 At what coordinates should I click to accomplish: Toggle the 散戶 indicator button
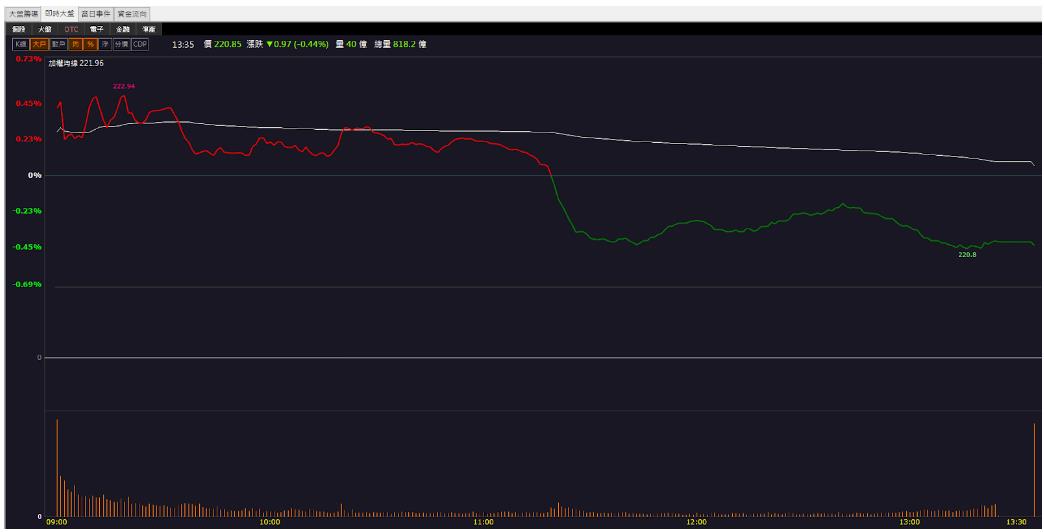[x=59, y=44]
